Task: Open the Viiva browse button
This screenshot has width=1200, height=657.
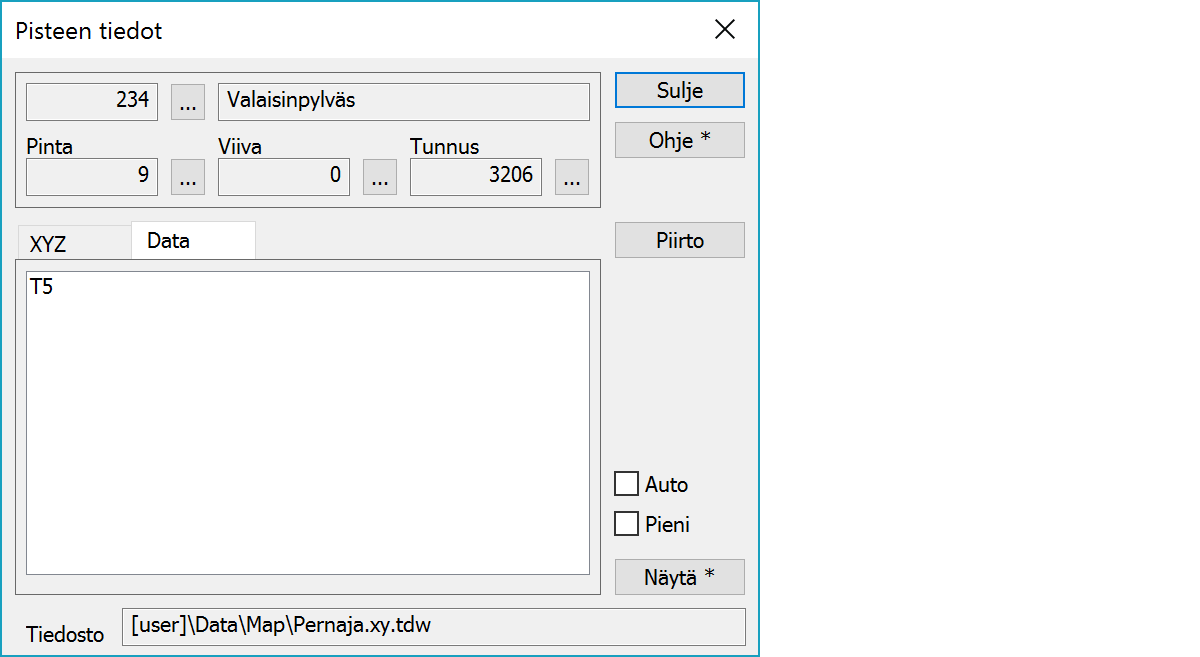Action: [379, 177]
